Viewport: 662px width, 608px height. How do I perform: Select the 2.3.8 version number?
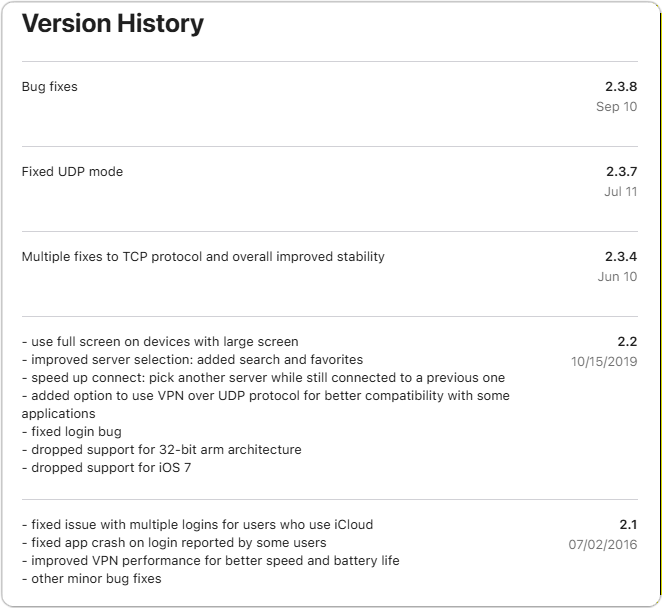(x=620, y=87)
